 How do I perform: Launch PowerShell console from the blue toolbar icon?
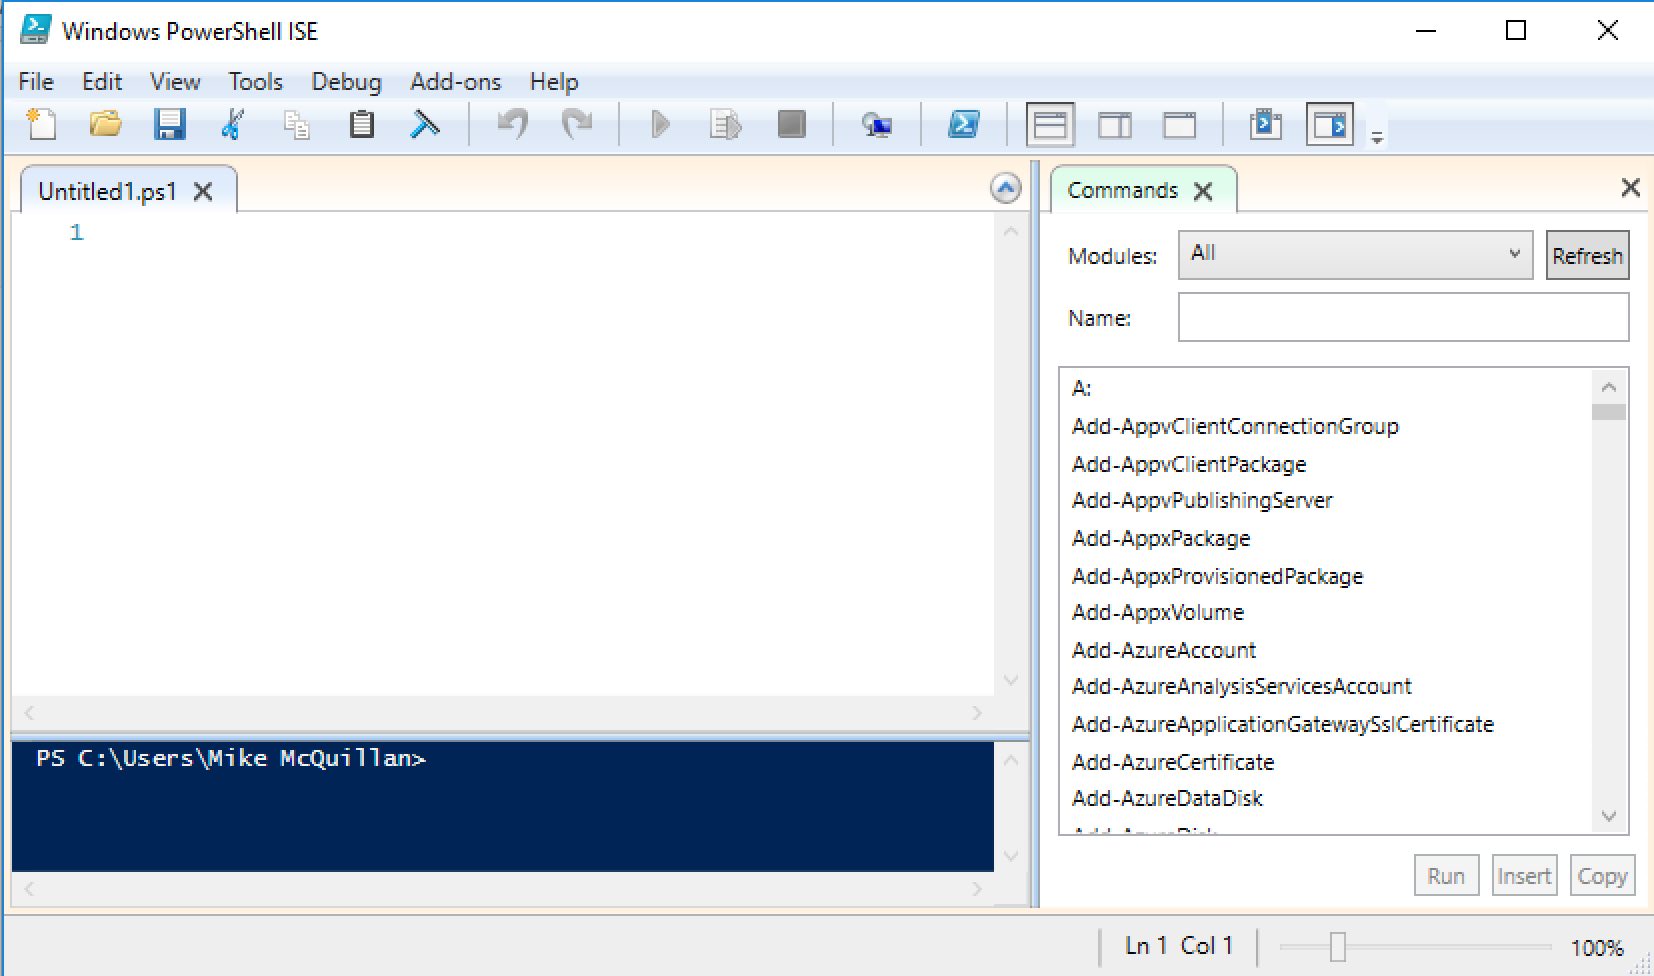click(963, 125)
